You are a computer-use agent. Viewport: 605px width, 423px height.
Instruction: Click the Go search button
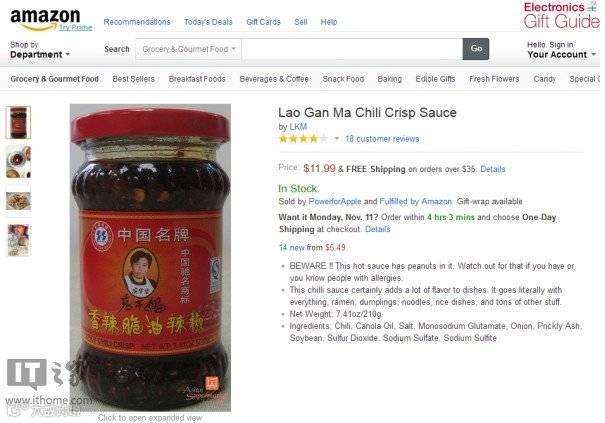476,49
